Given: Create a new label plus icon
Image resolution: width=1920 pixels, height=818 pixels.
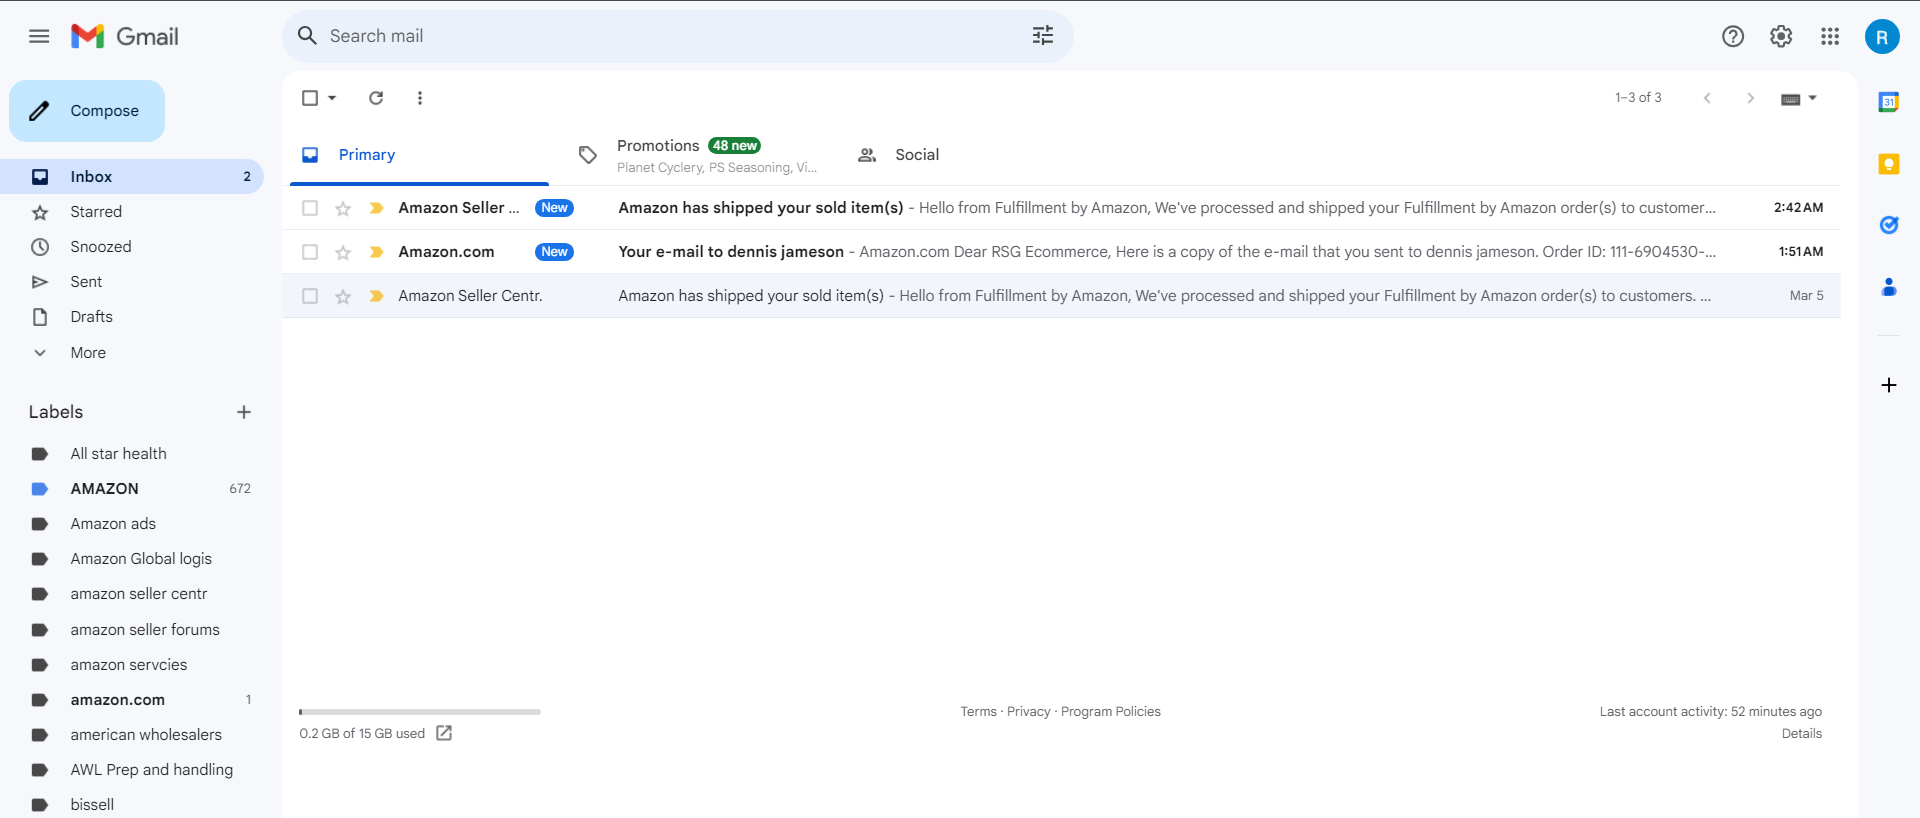Looking at the screenshot, I should [244, 412].
